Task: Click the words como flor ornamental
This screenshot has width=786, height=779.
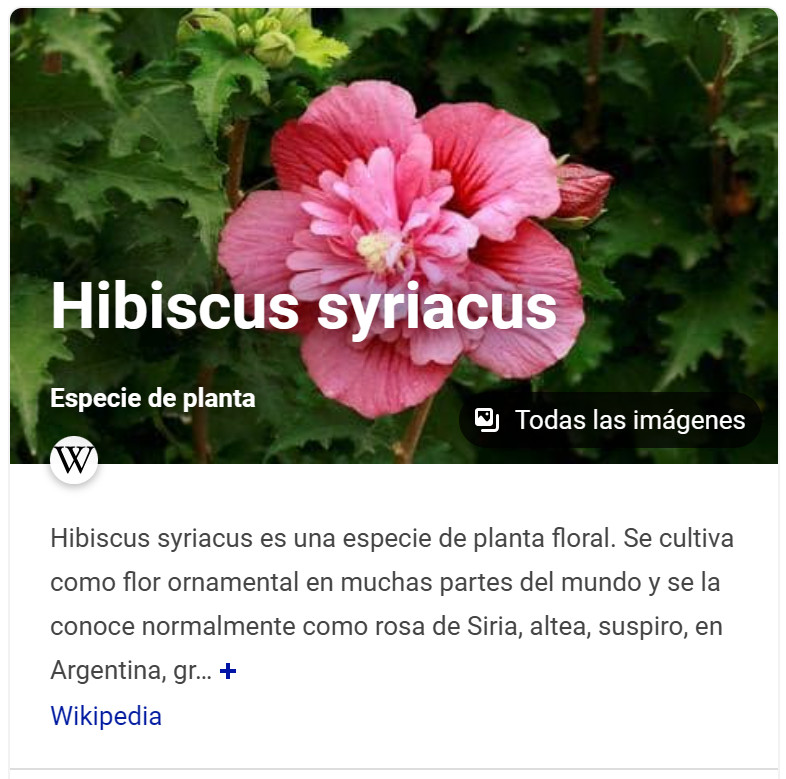Action: (x=174, y=582)
